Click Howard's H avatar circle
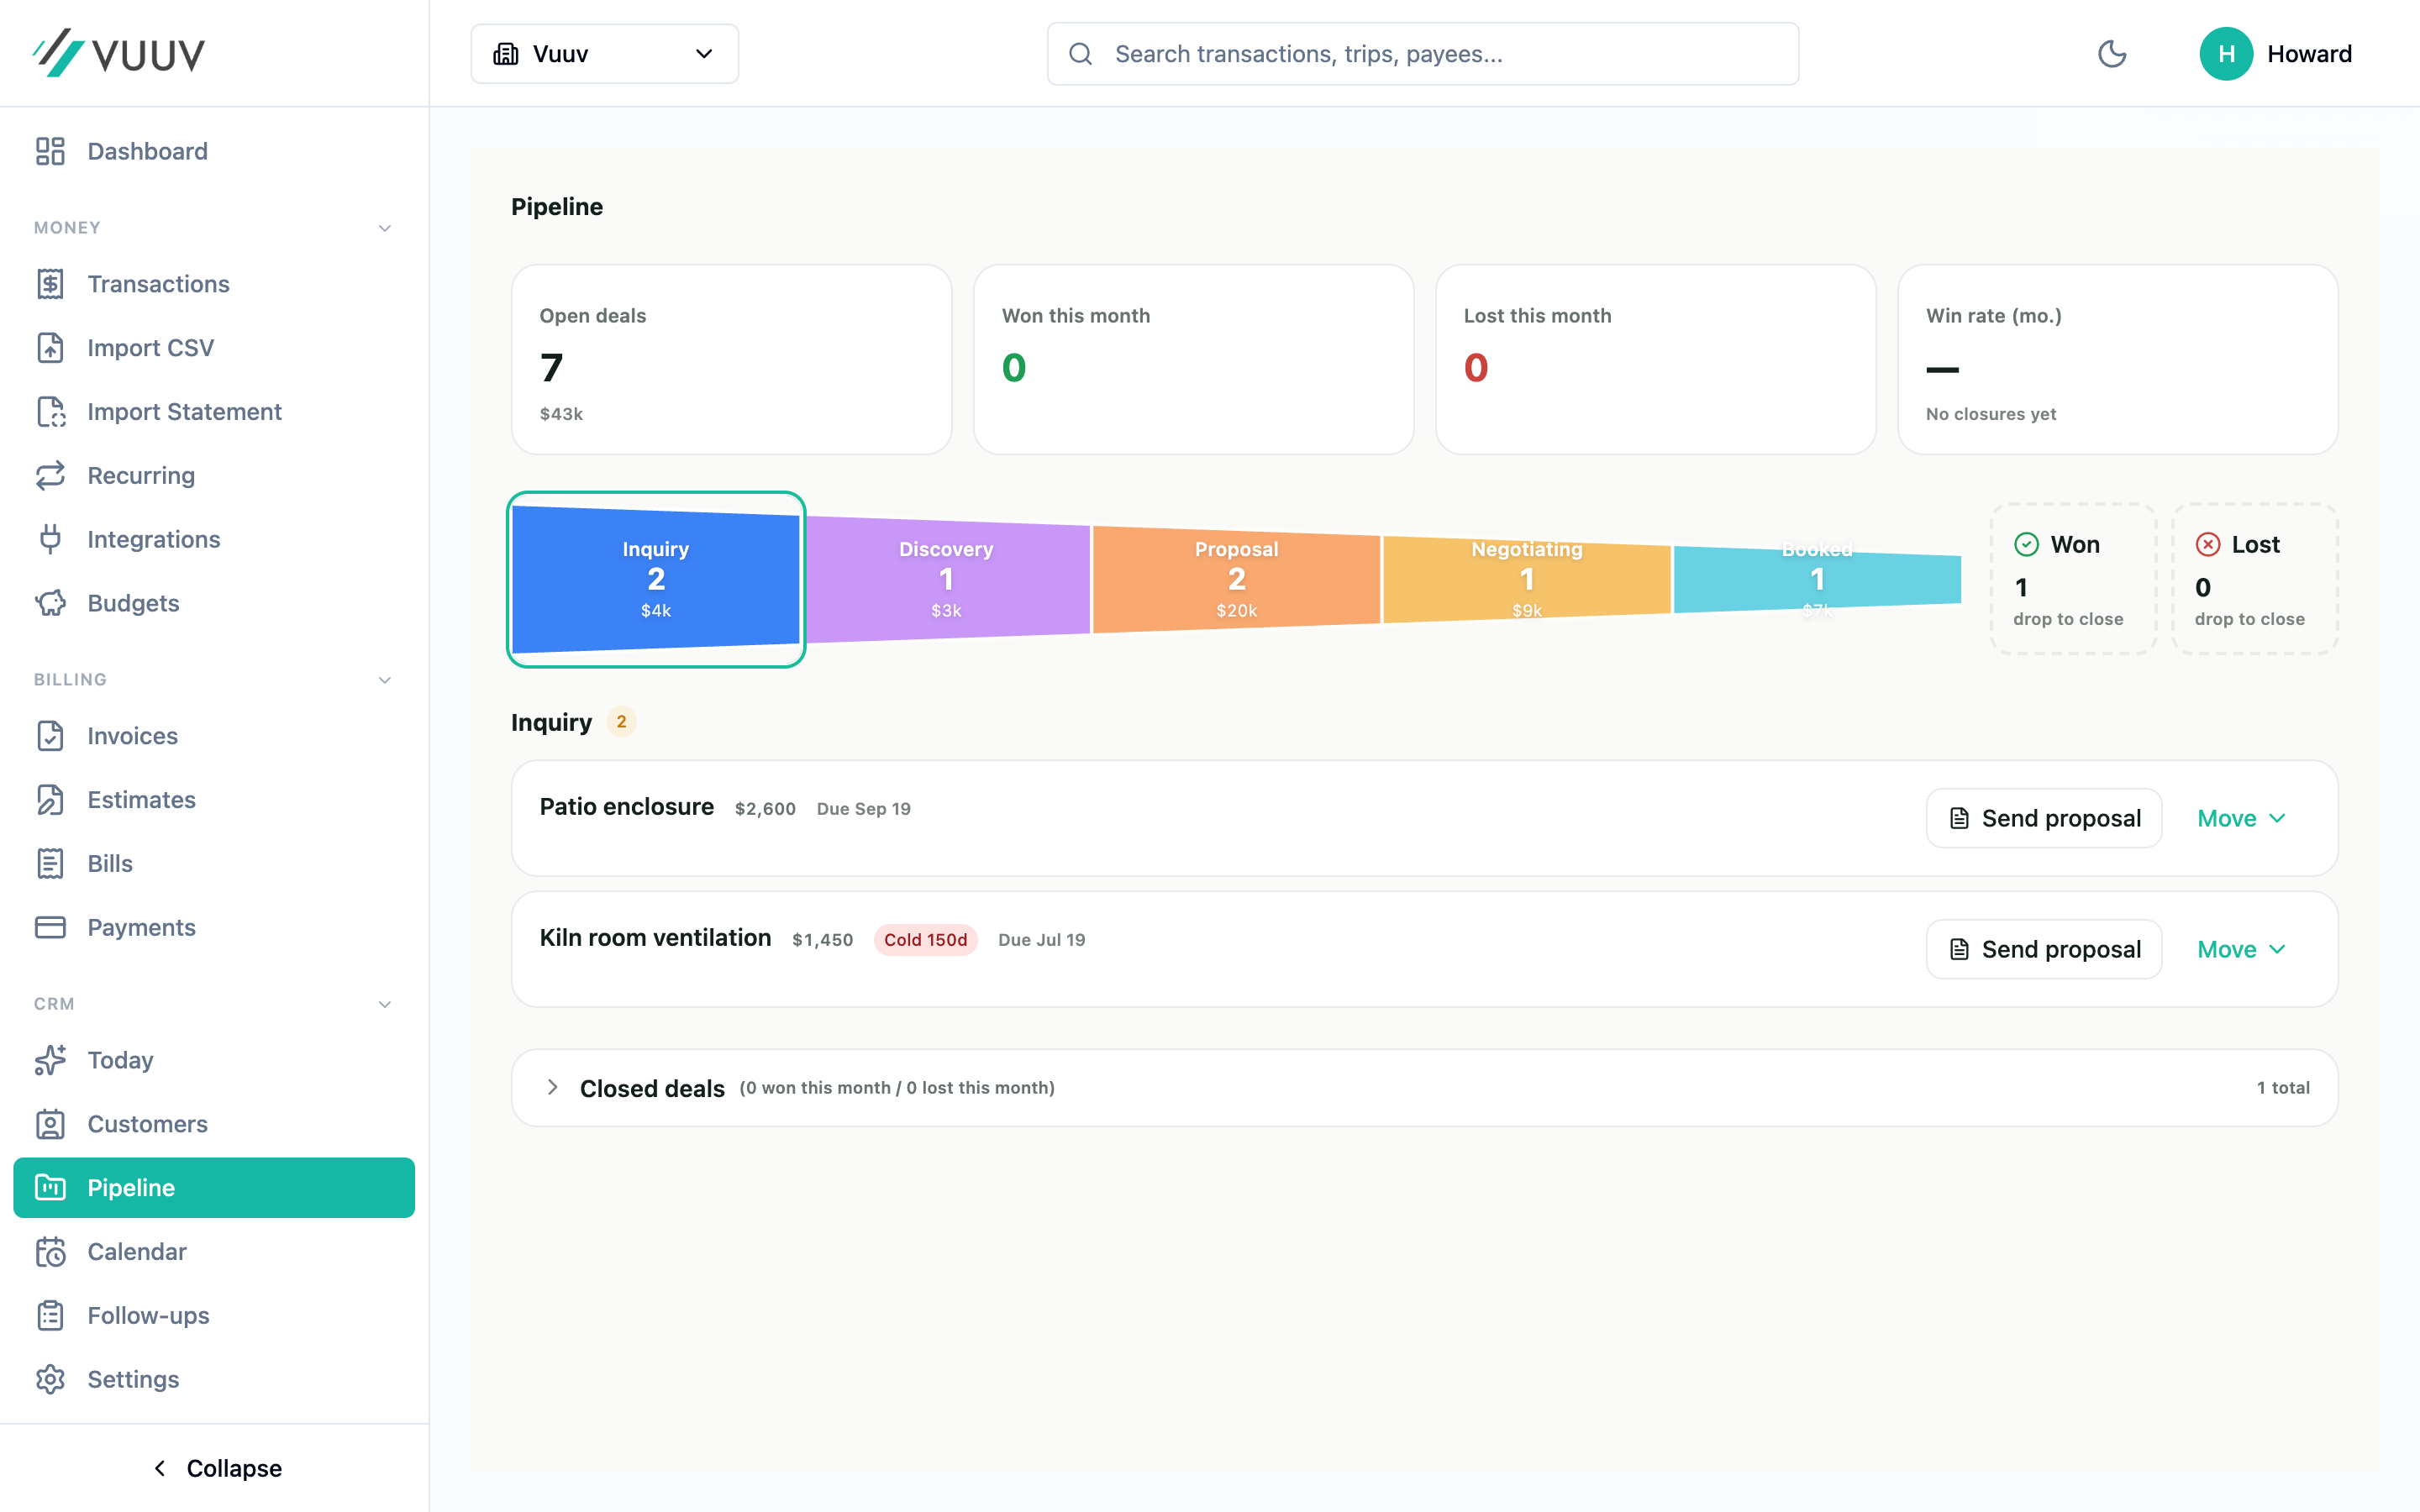This screenshot has width=2420, height=1512. 2226,54
